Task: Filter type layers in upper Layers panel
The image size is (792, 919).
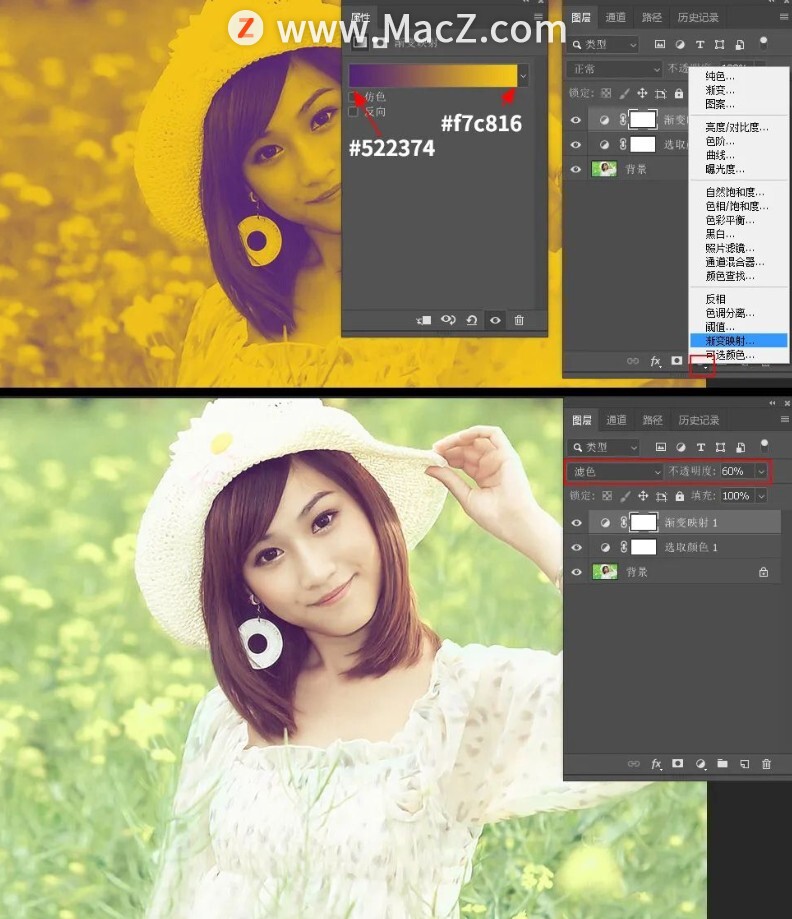Action: coord(699,45)
